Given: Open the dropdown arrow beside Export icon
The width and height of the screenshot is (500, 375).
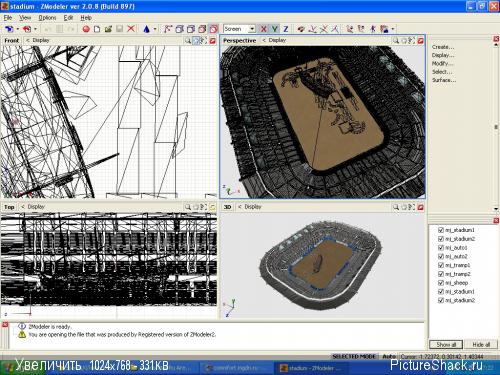Looking at the screenshot, I should point(35,29).
